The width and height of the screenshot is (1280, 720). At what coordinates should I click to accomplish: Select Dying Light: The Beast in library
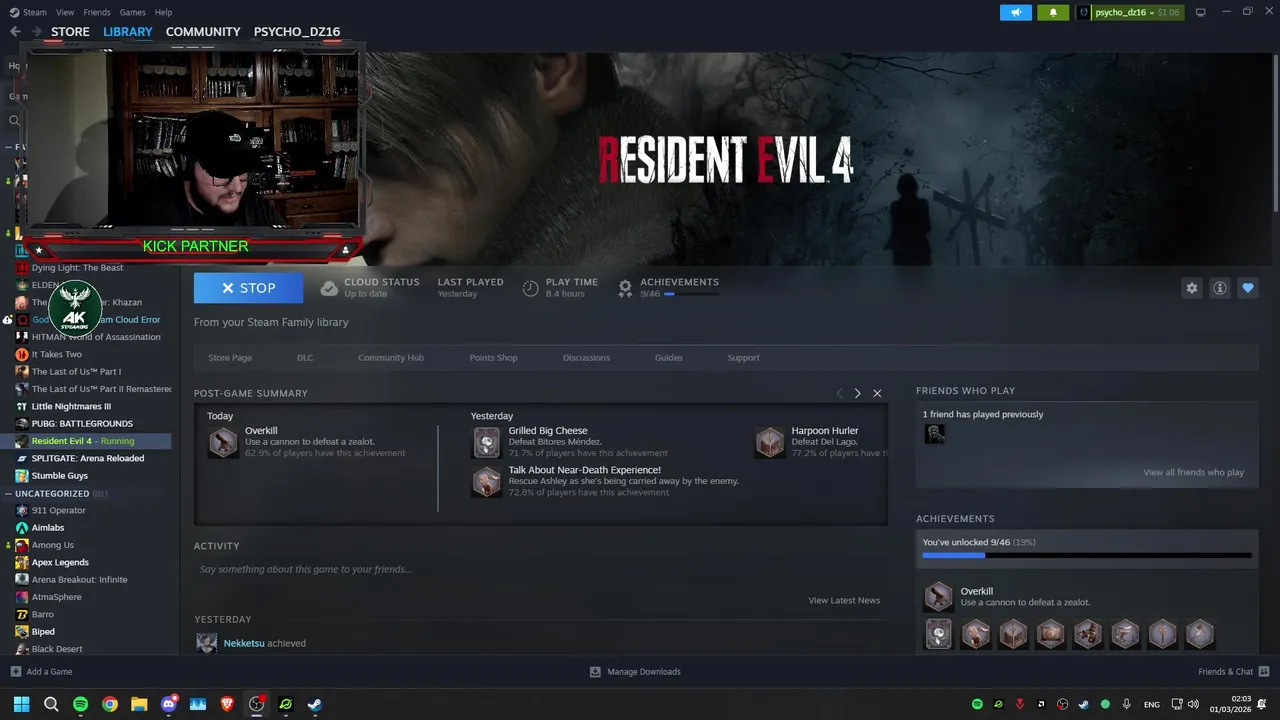click(x=77, y=268)
